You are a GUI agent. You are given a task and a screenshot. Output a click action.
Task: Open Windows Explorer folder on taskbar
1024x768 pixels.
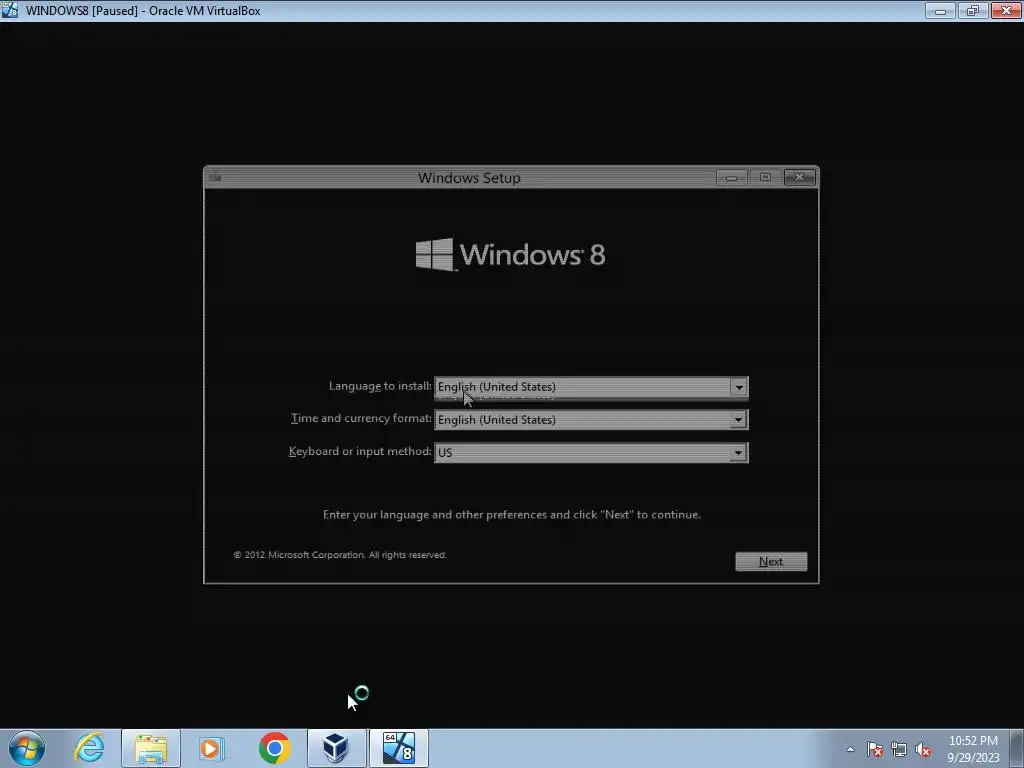[x=151, y=748]
